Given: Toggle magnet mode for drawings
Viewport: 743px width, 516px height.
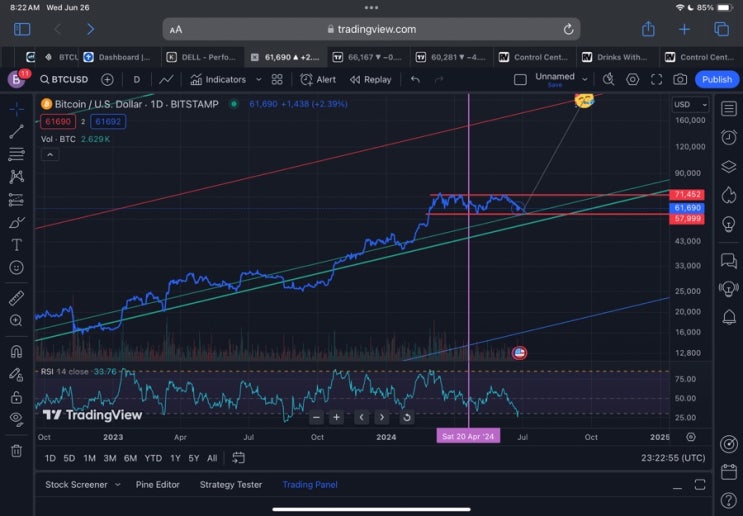Looking at the screenshot, I should tap(17, 352).
